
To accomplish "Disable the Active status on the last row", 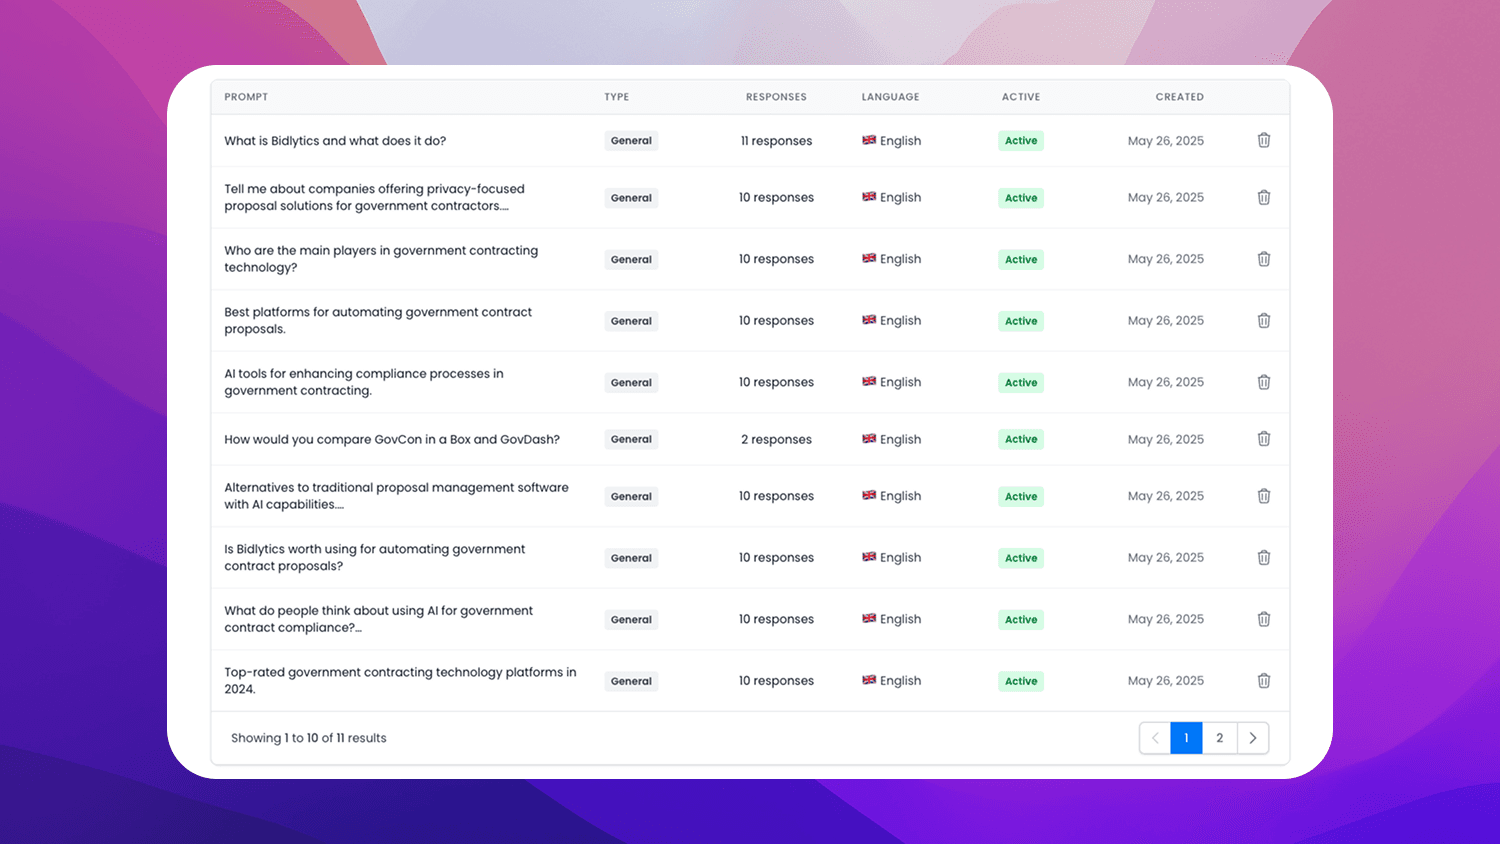I will [x=1020, y=680].
